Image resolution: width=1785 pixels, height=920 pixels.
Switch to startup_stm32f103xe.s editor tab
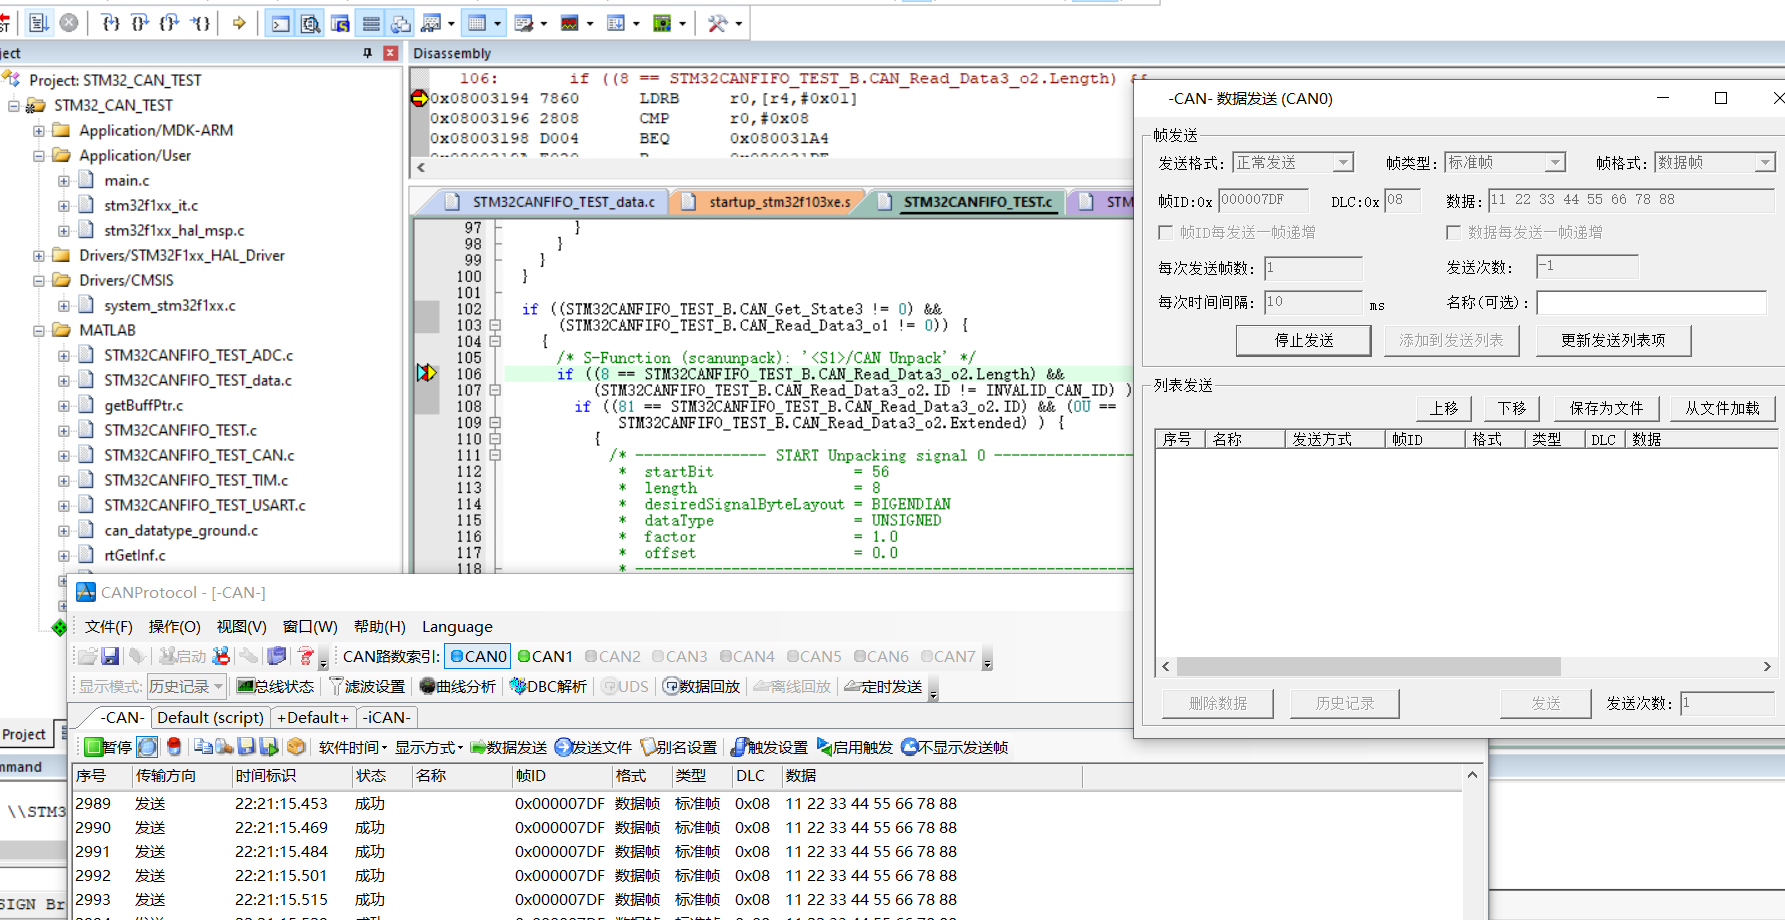[770, 202]
